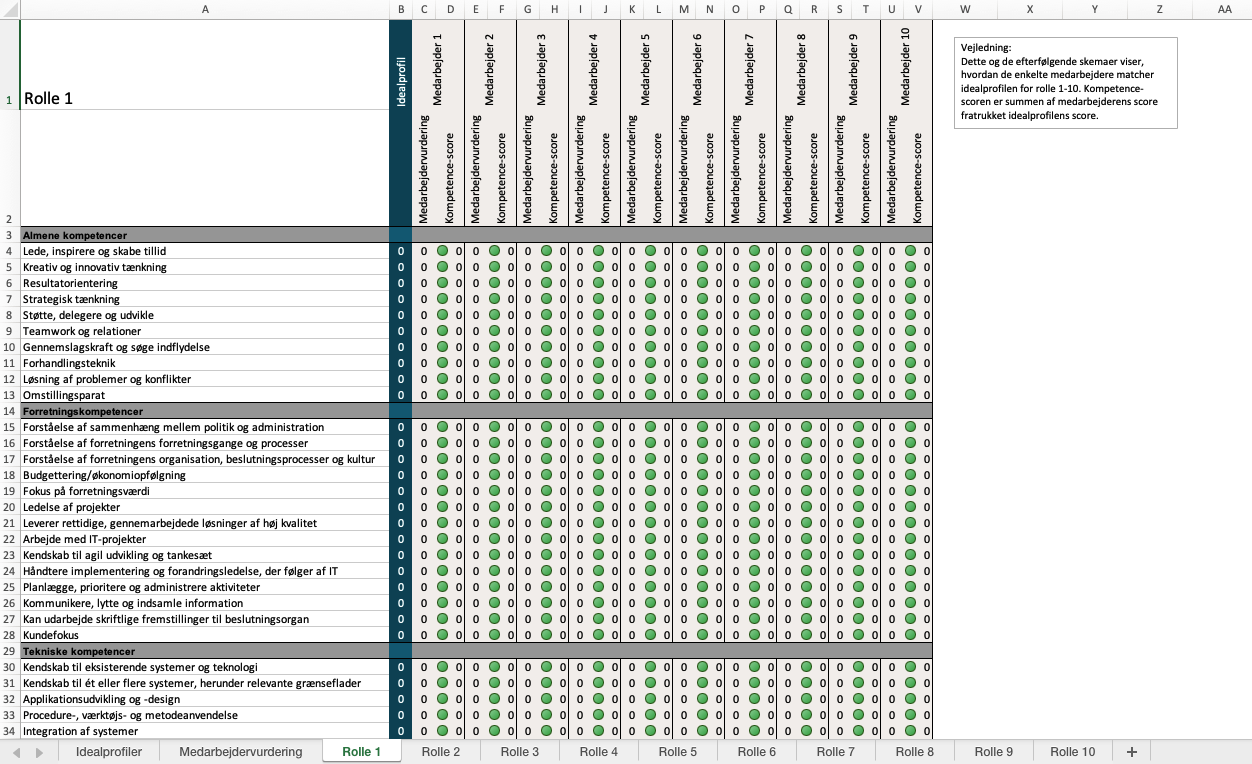Image resolution: width=1252 pixels, height=764 pixels.
Task: Click the Idealprofil header cell
Action: (x=401, y=122)
